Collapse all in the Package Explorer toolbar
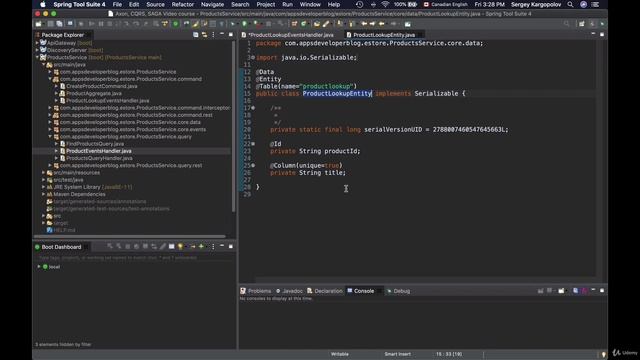Viewport: 640px width, 360px height. click(196, 35)
